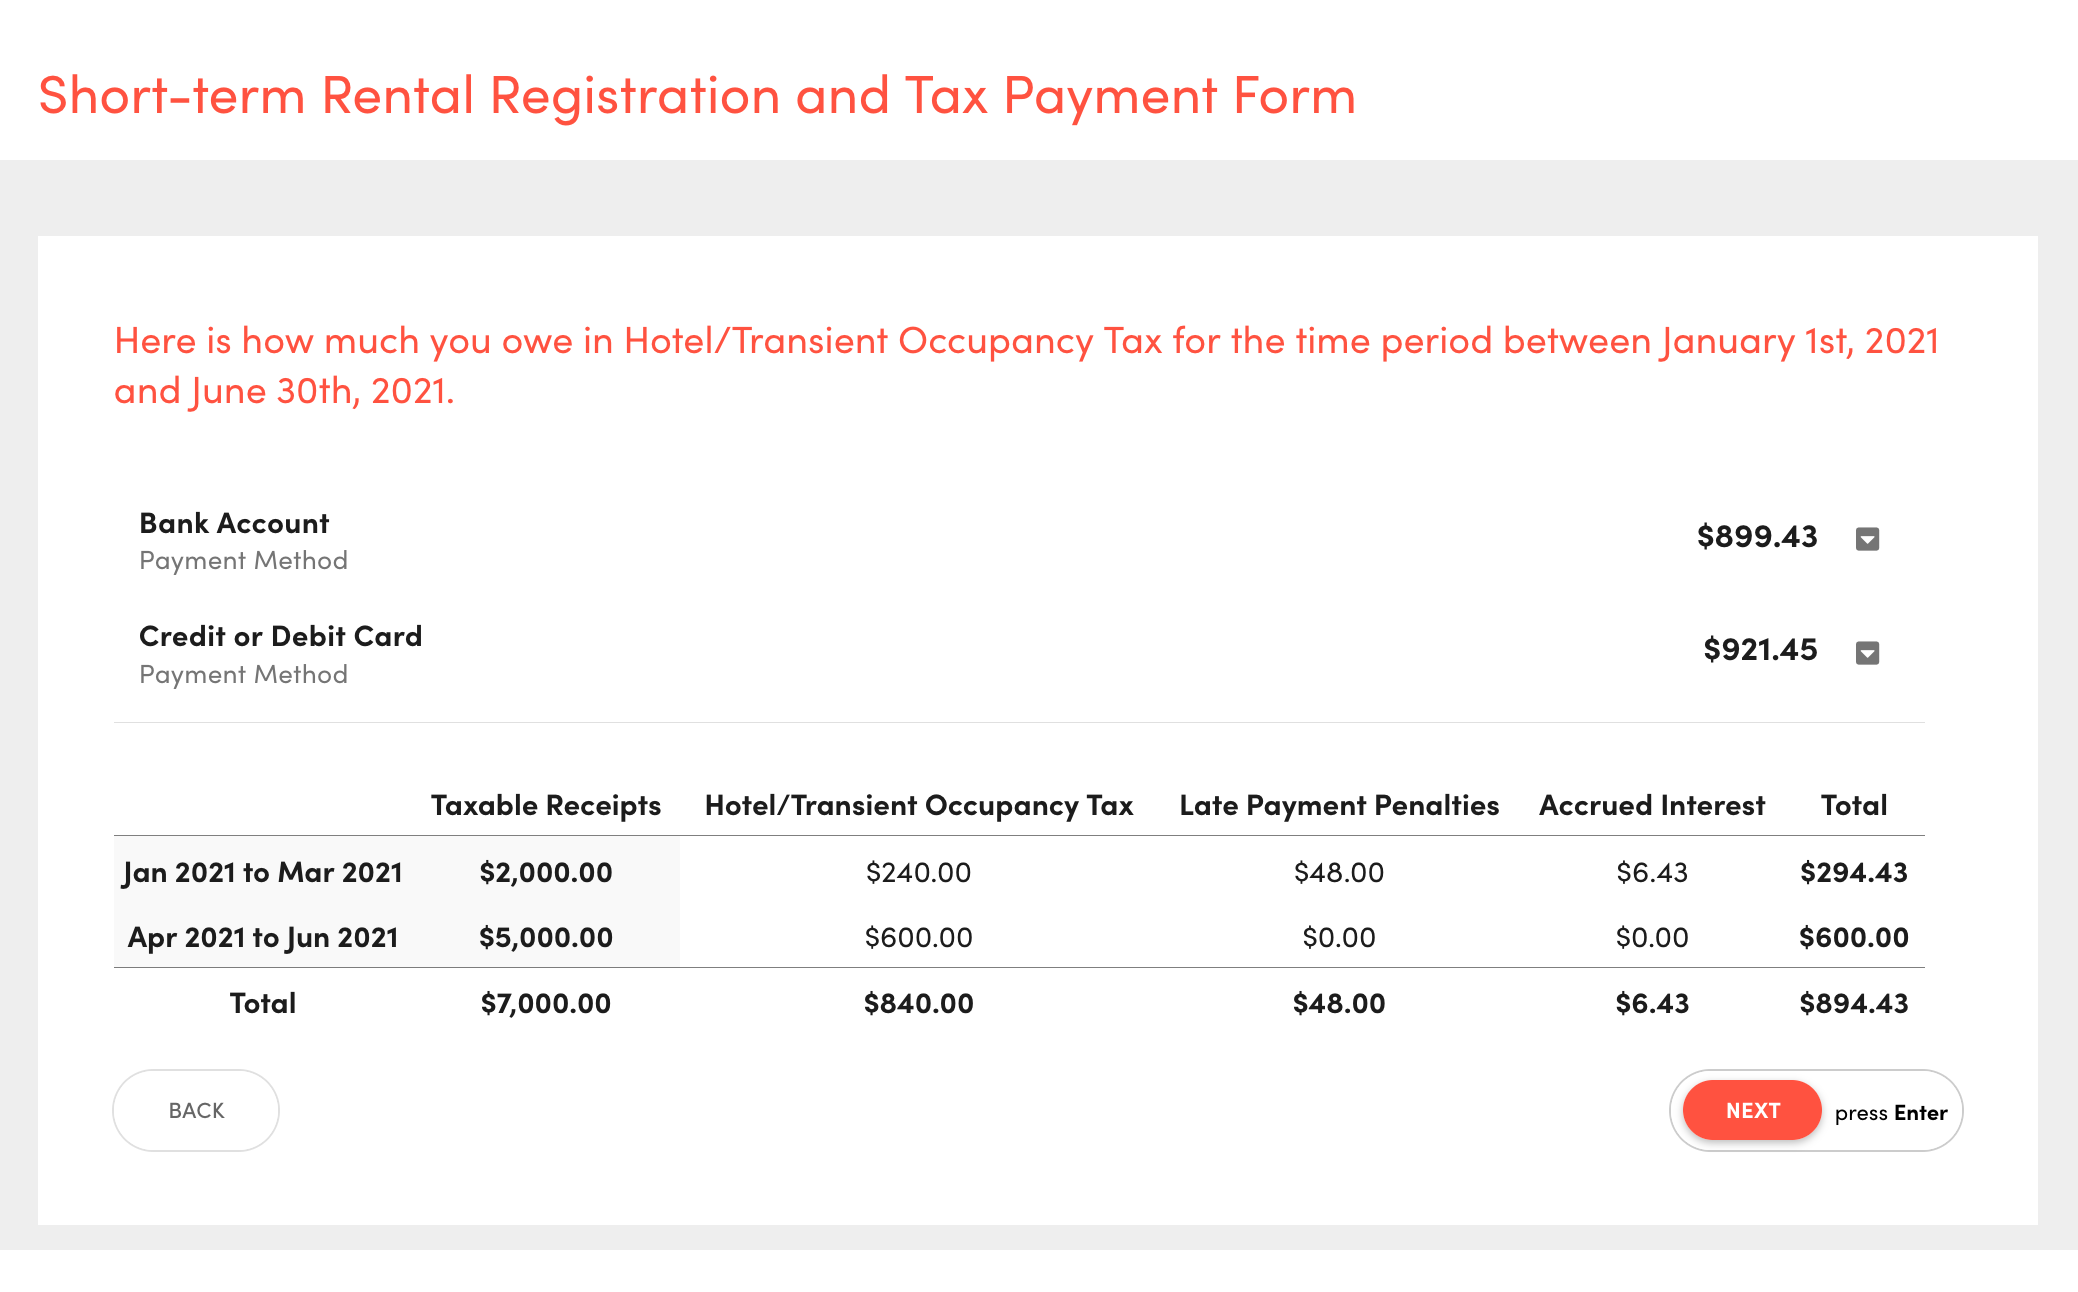Select the Jan 2021 to Mar 2021 row label
This screenshot has width=2078, height=1292.
262,872
